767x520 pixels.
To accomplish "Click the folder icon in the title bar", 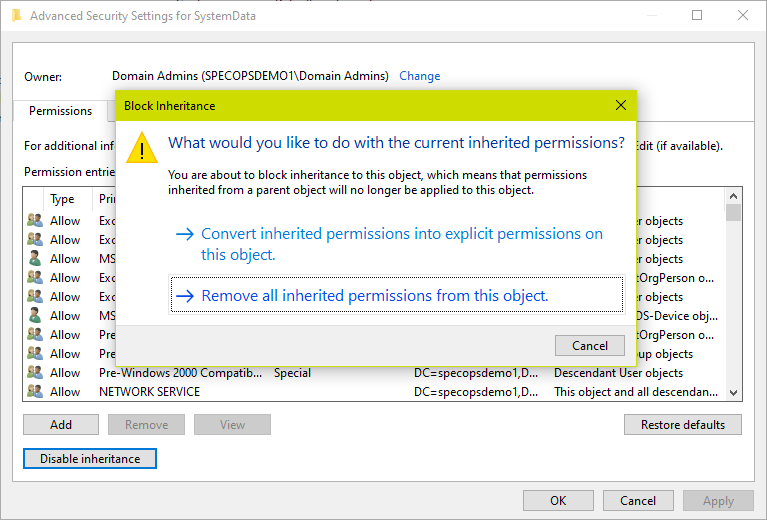I will point(17,16).
